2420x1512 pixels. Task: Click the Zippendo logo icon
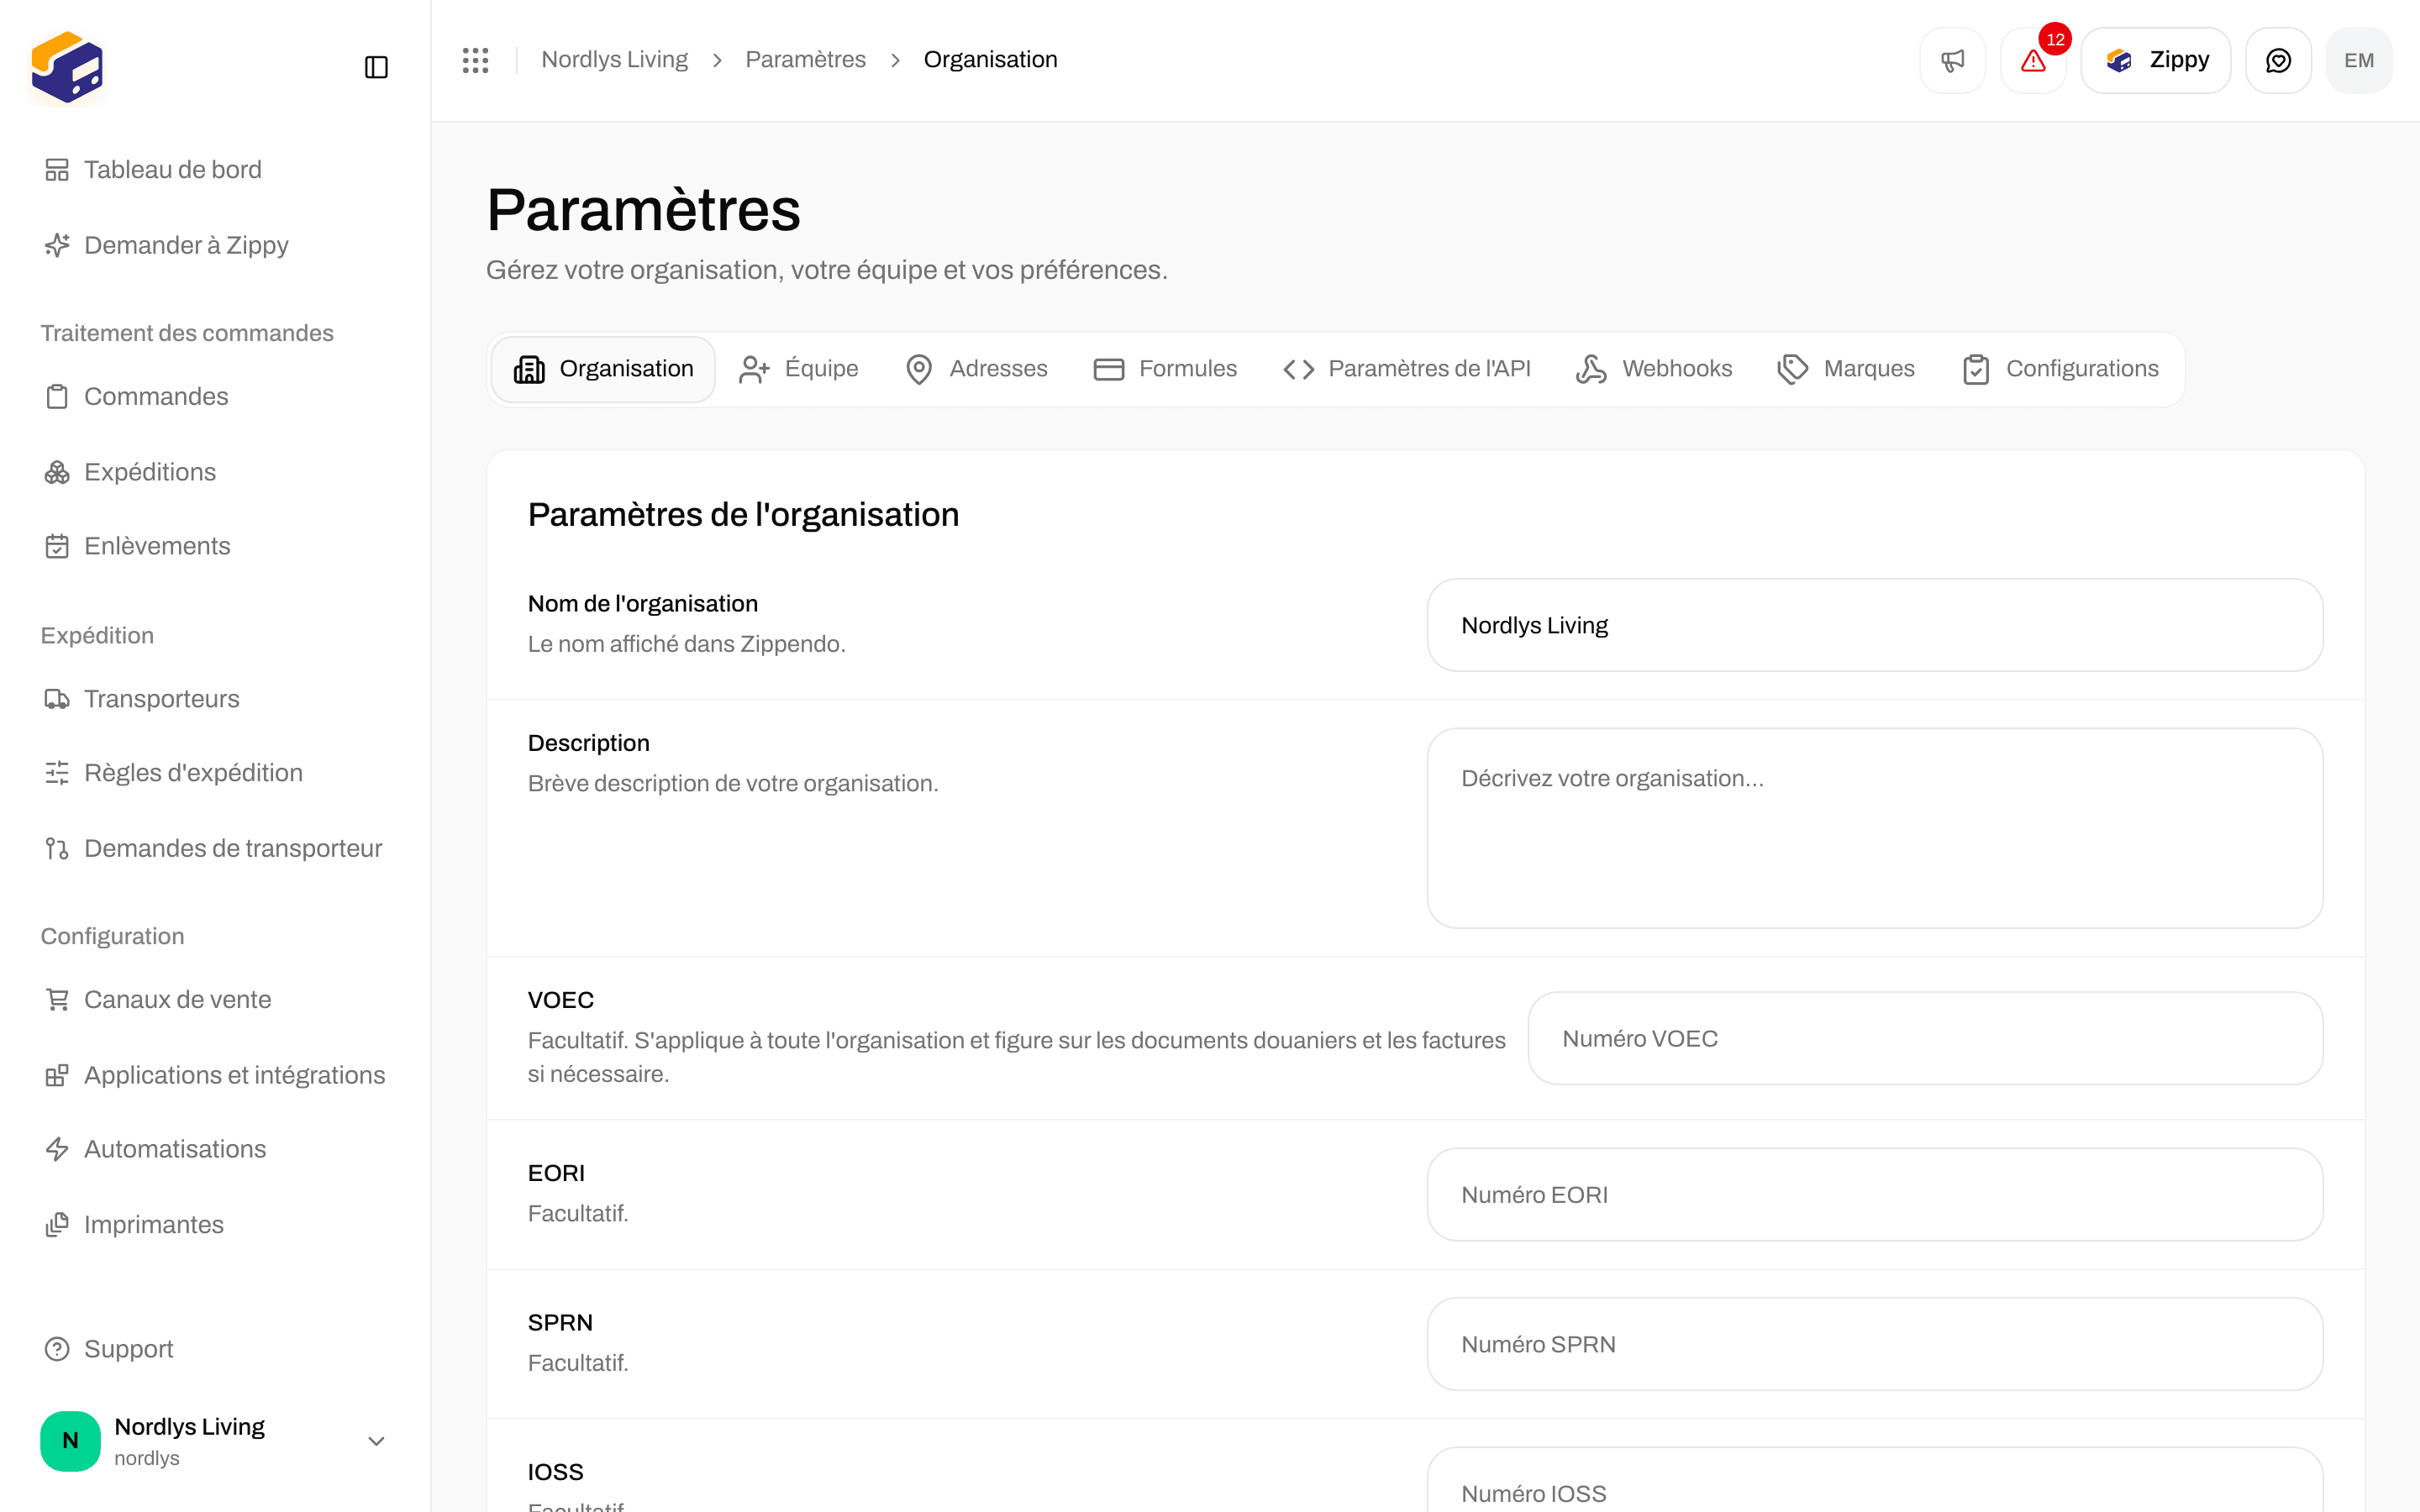[67, 67]
